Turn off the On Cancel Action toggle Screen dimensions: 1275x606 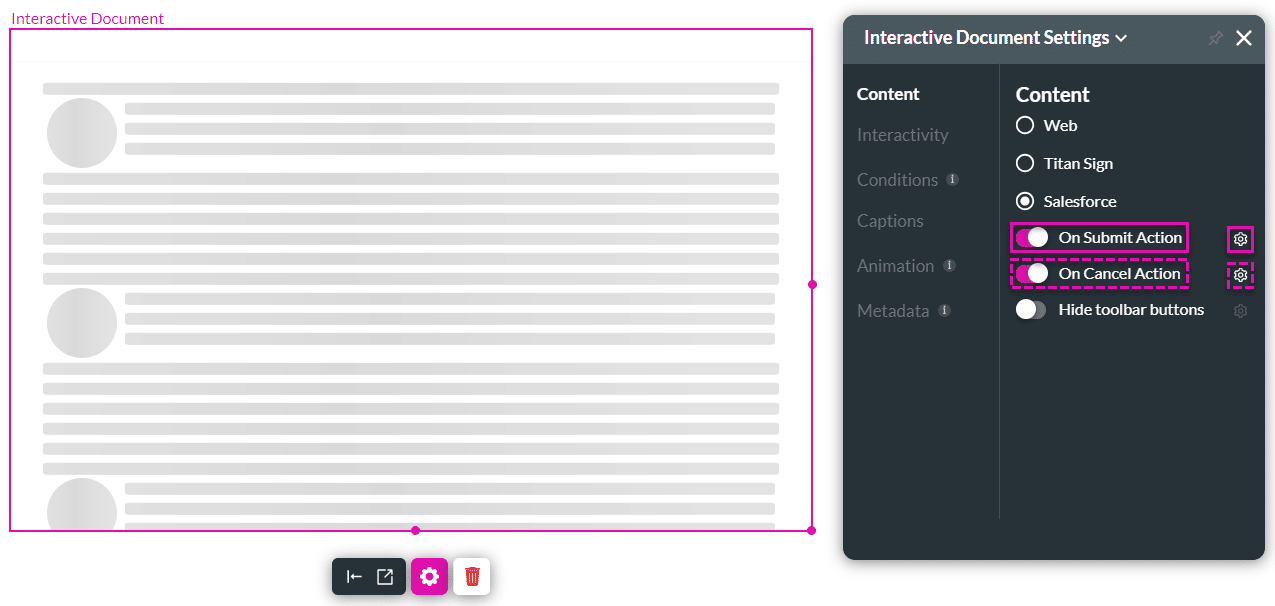click(1033, 273)
